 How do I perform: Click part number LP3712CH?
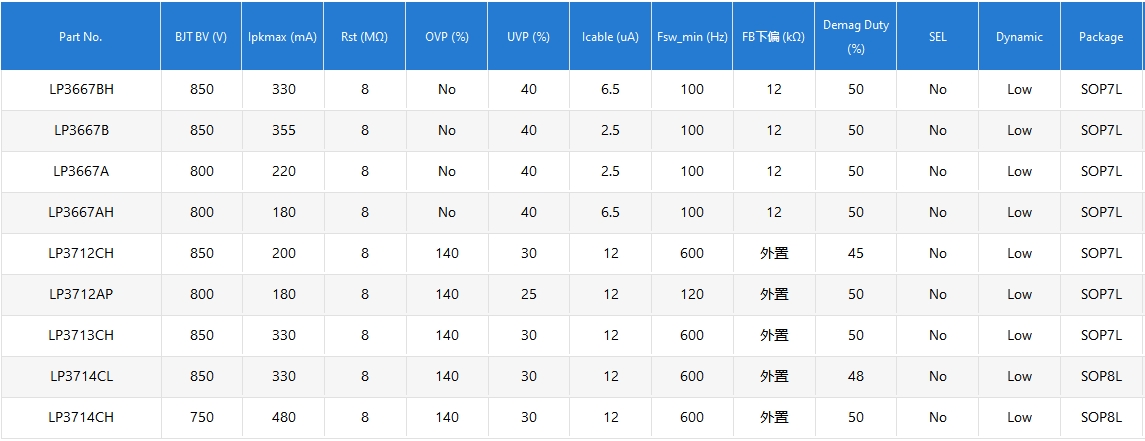click(81, 253)
